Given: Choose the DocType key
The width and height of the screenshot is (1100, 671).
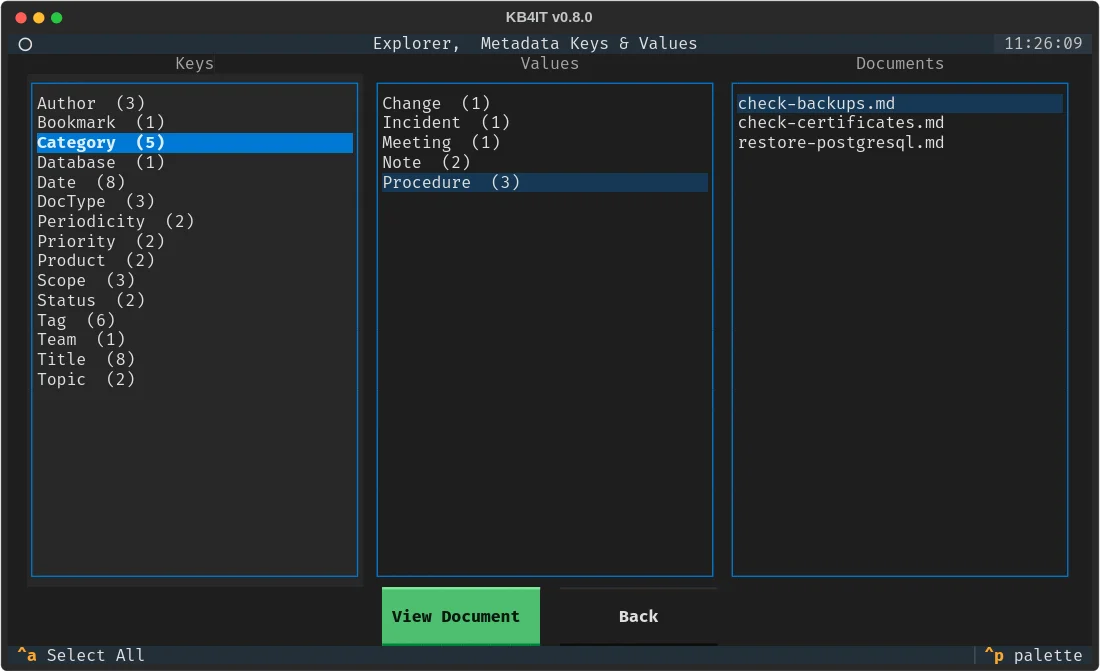Looking at the screenshot, I should (x=194, y=201).
